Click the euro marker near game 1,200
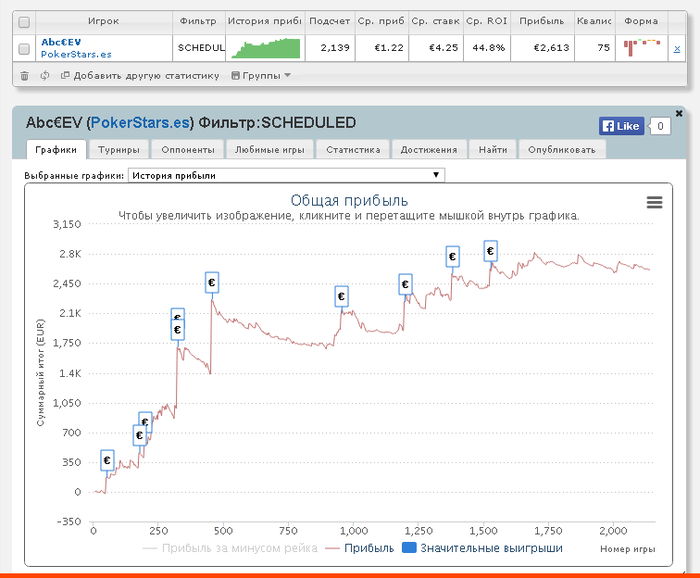The width and height of the screenshot is (700, 578). click(x=405, y=284)
